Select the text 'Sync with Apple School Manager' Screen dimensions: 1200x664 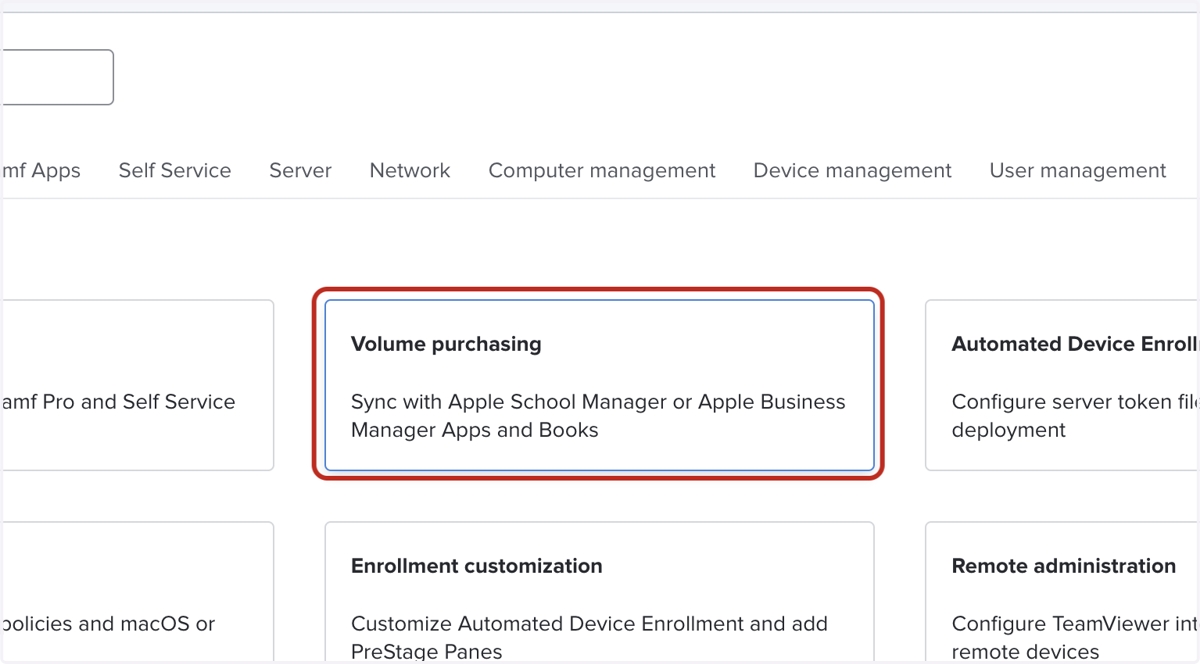509,402
